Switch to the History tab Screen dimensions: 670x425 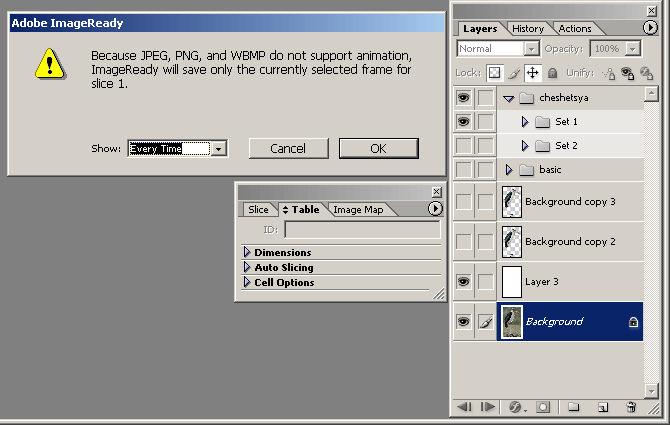[528, 29]
